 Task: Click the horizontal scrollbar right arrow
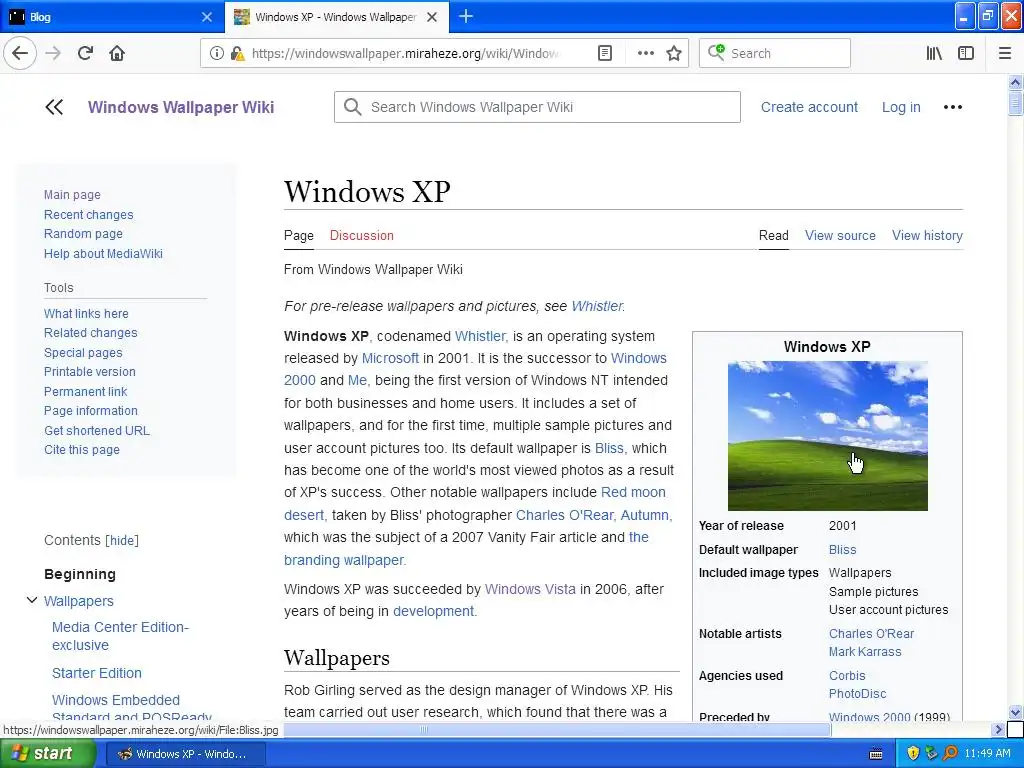tap(997, 729)
